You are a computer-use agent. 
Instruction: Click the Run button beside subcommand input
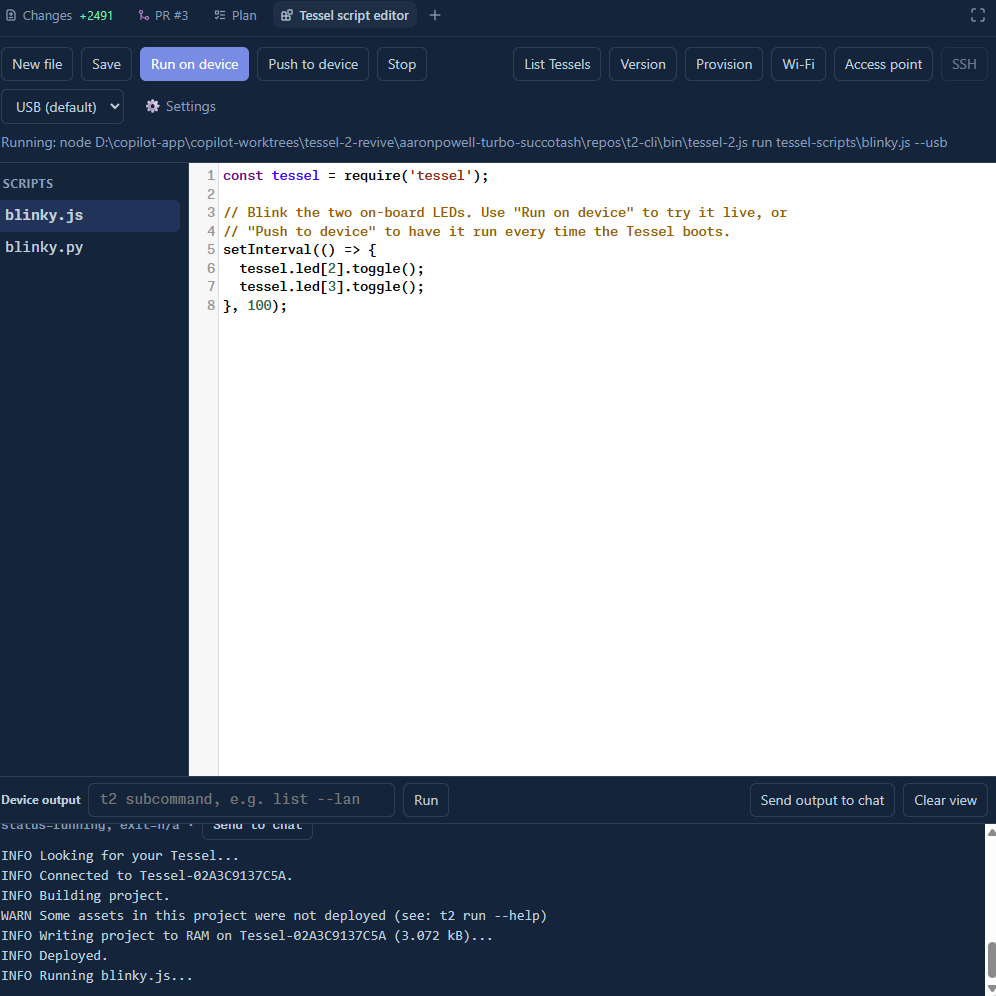(426, 800)
